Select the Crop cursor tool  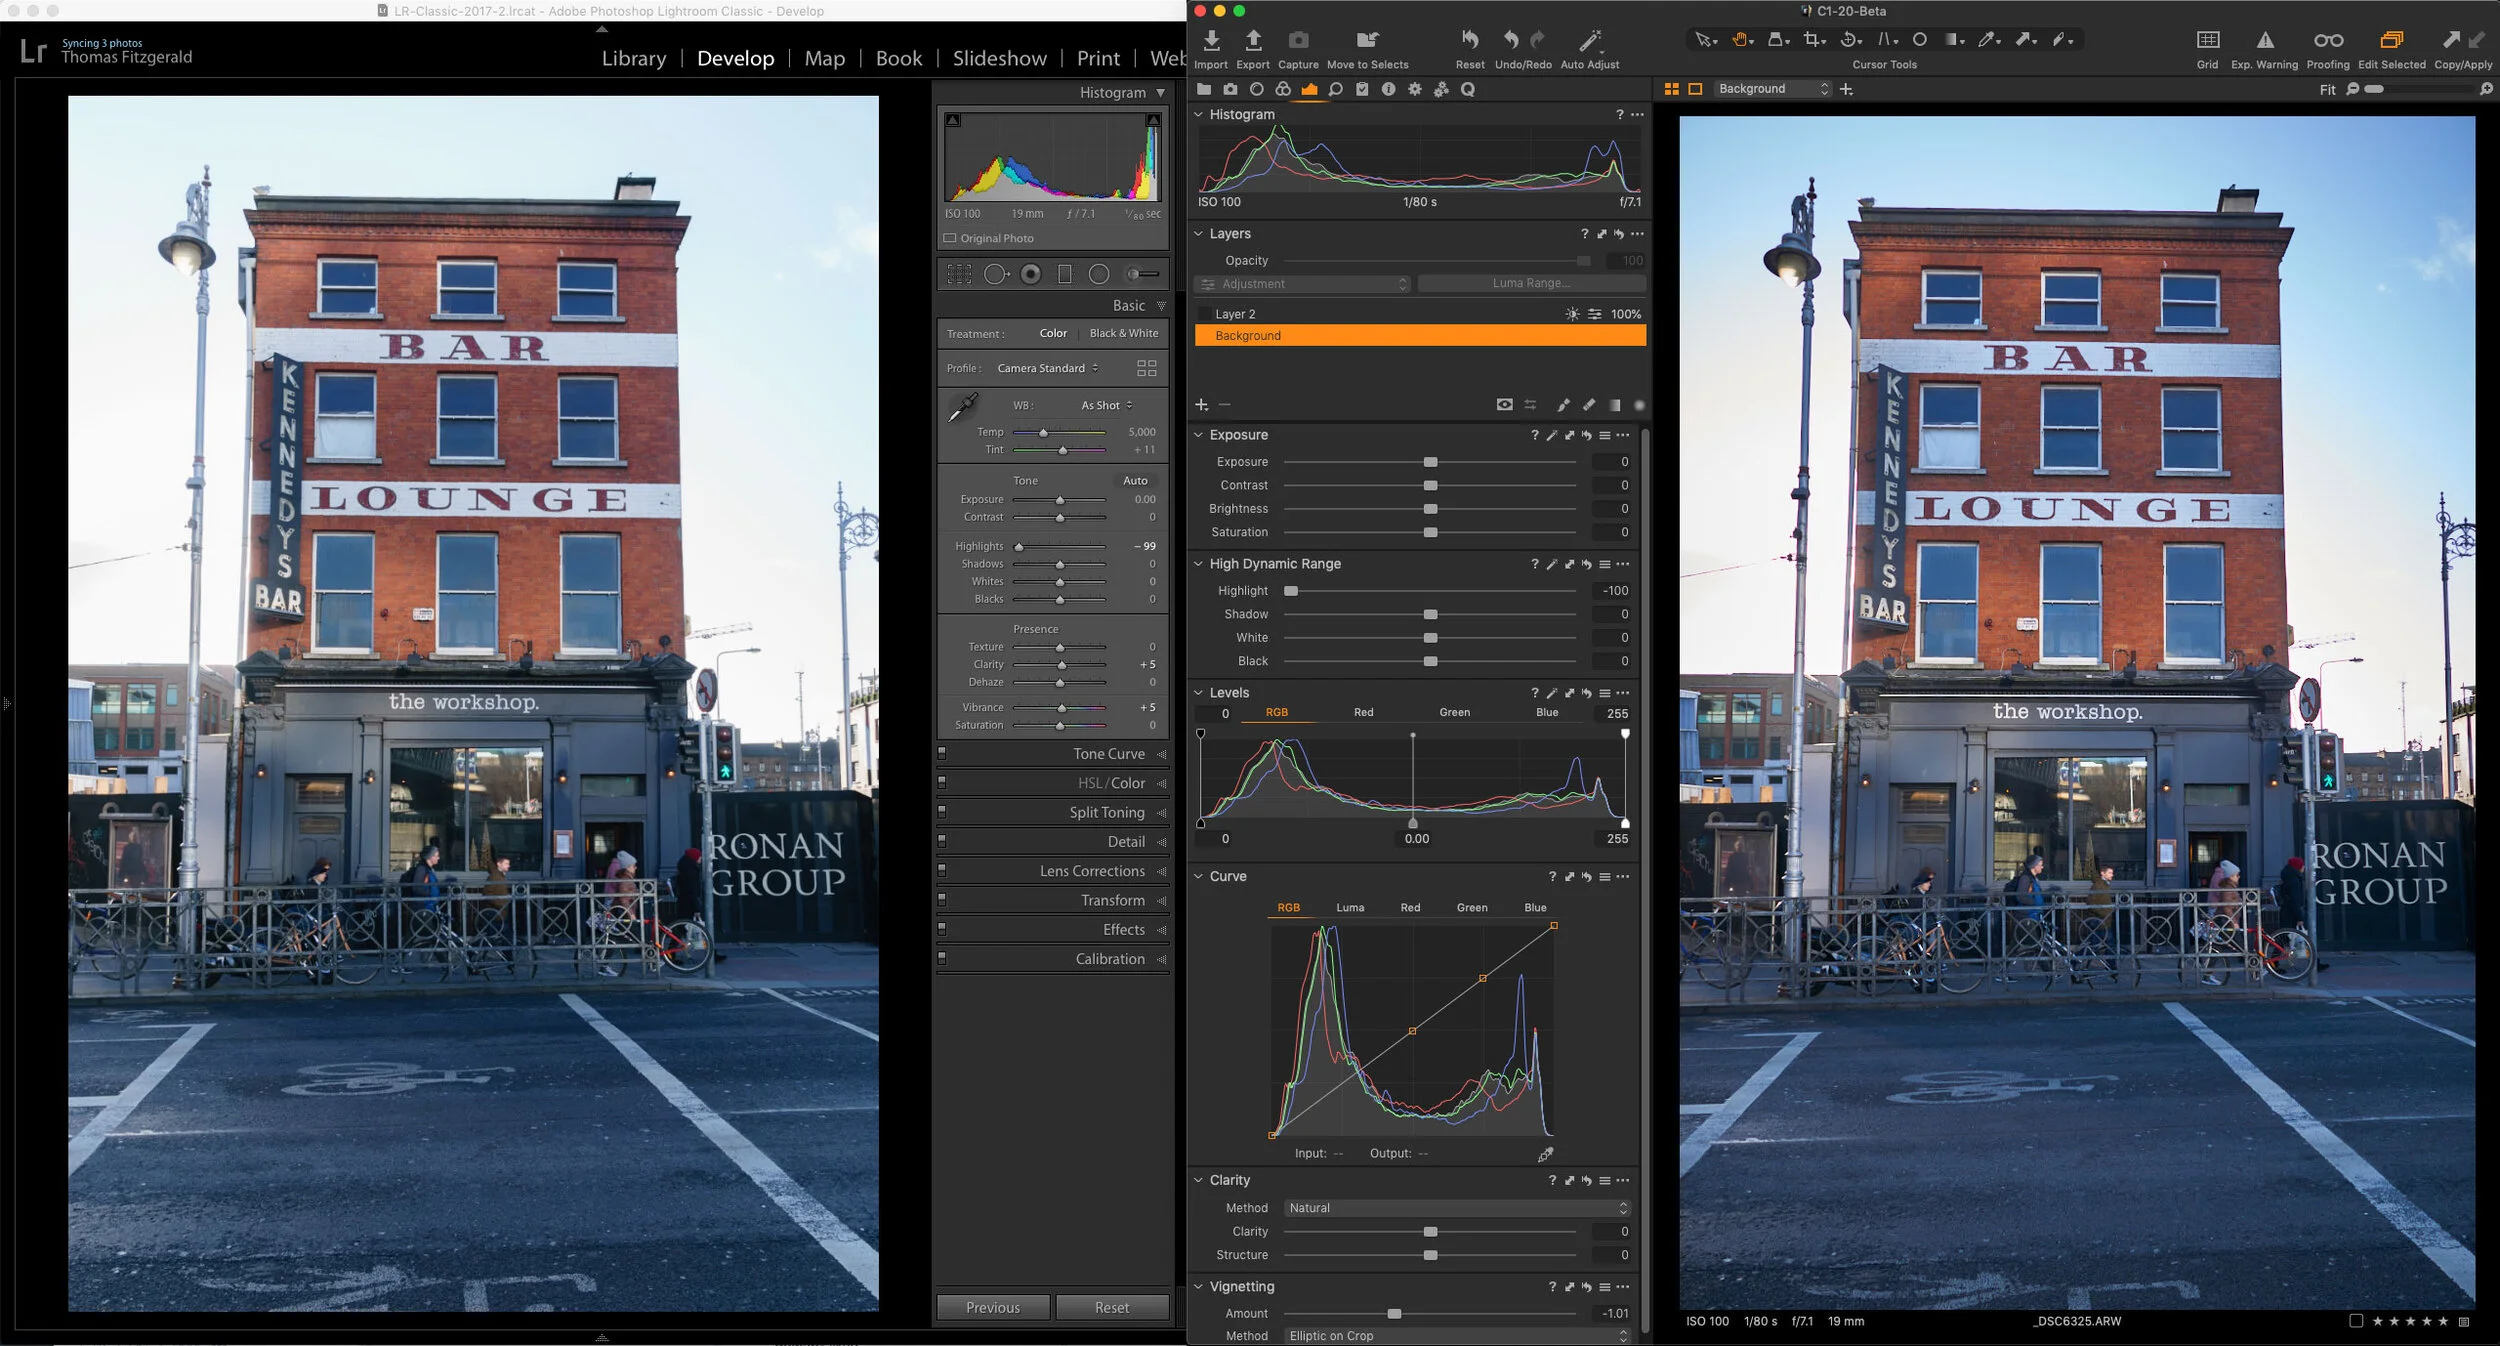1812,40
